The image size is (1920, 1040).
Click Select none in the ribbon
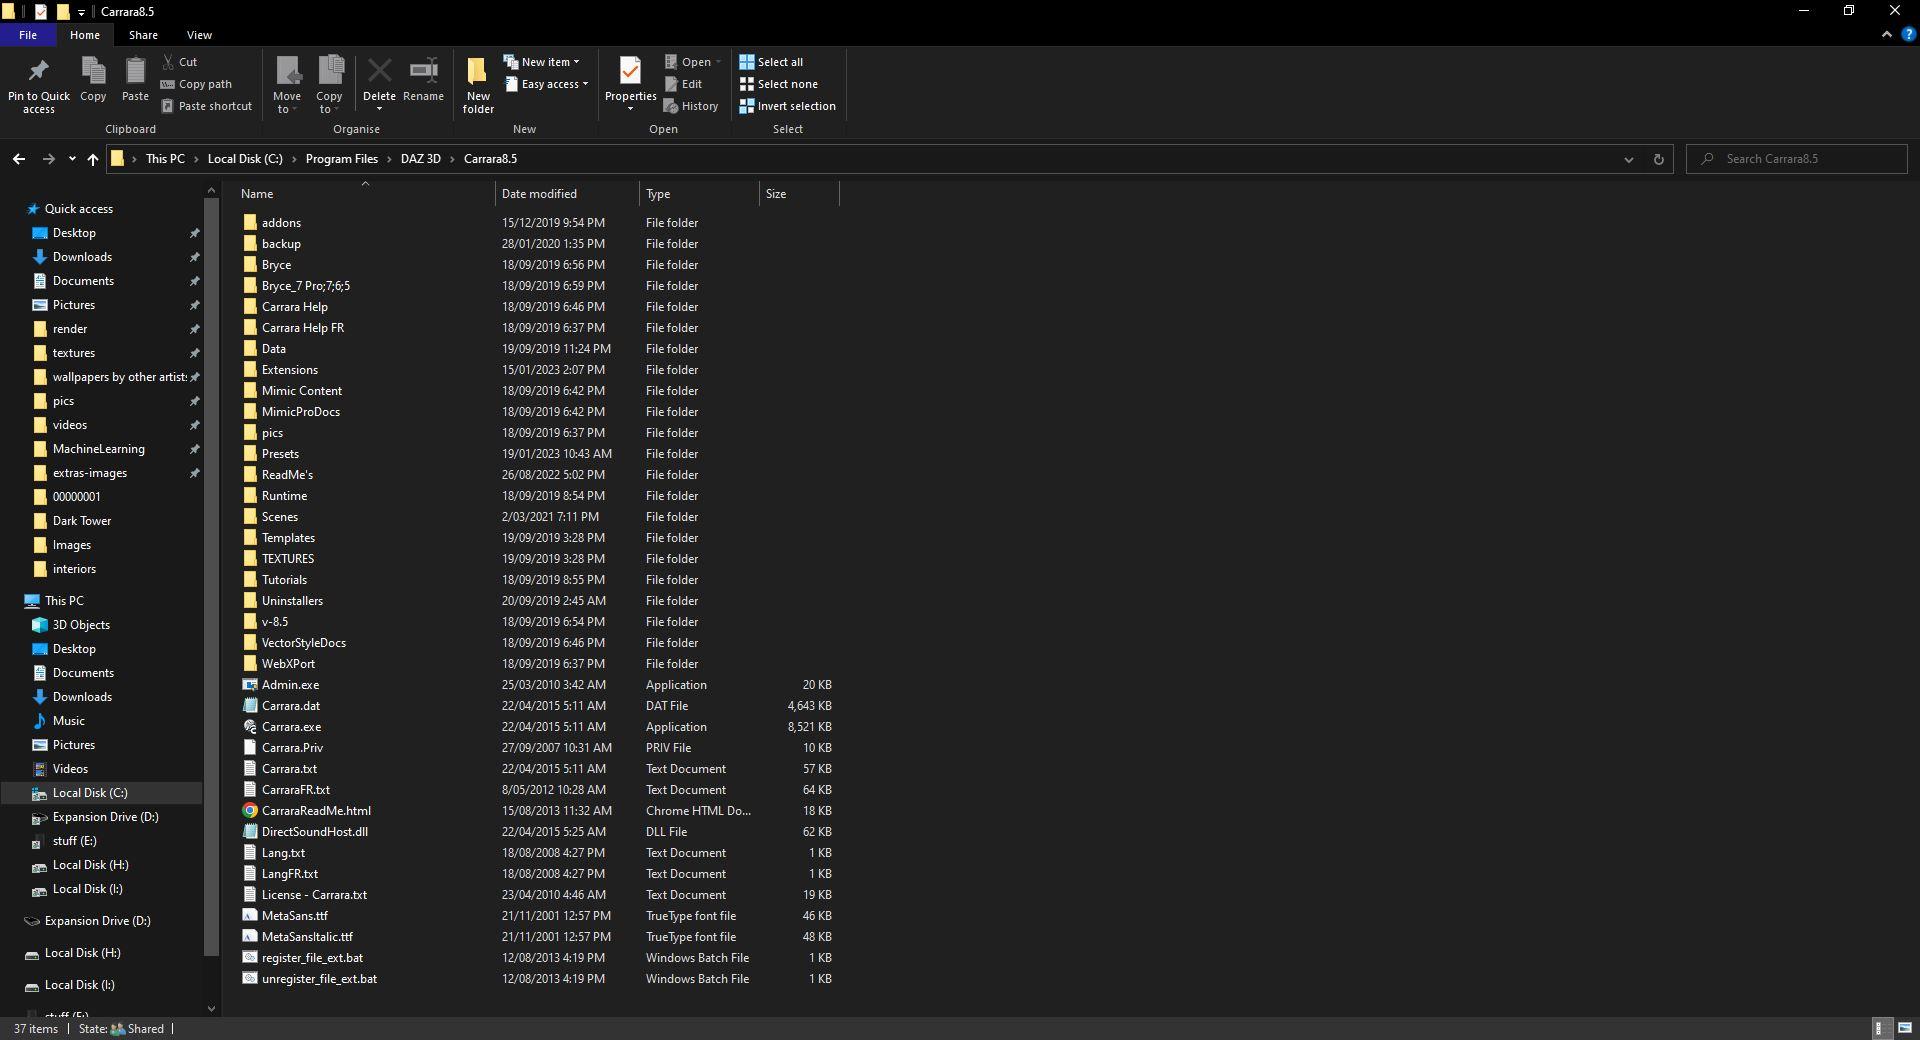[x=778, y=84]
